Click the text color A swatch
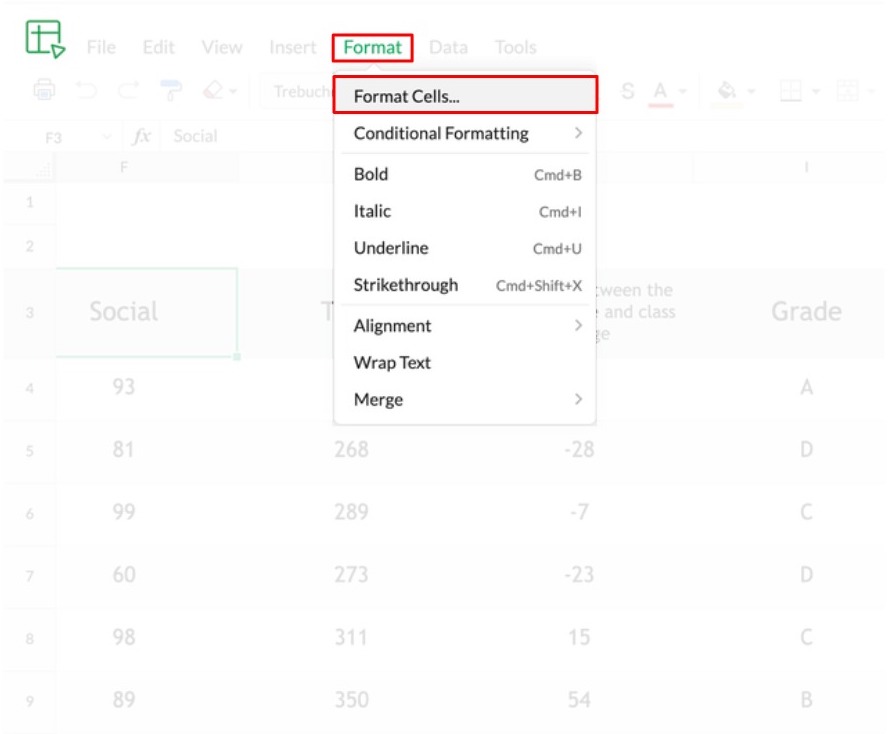The image size is (888, 734). click(660, 92)
